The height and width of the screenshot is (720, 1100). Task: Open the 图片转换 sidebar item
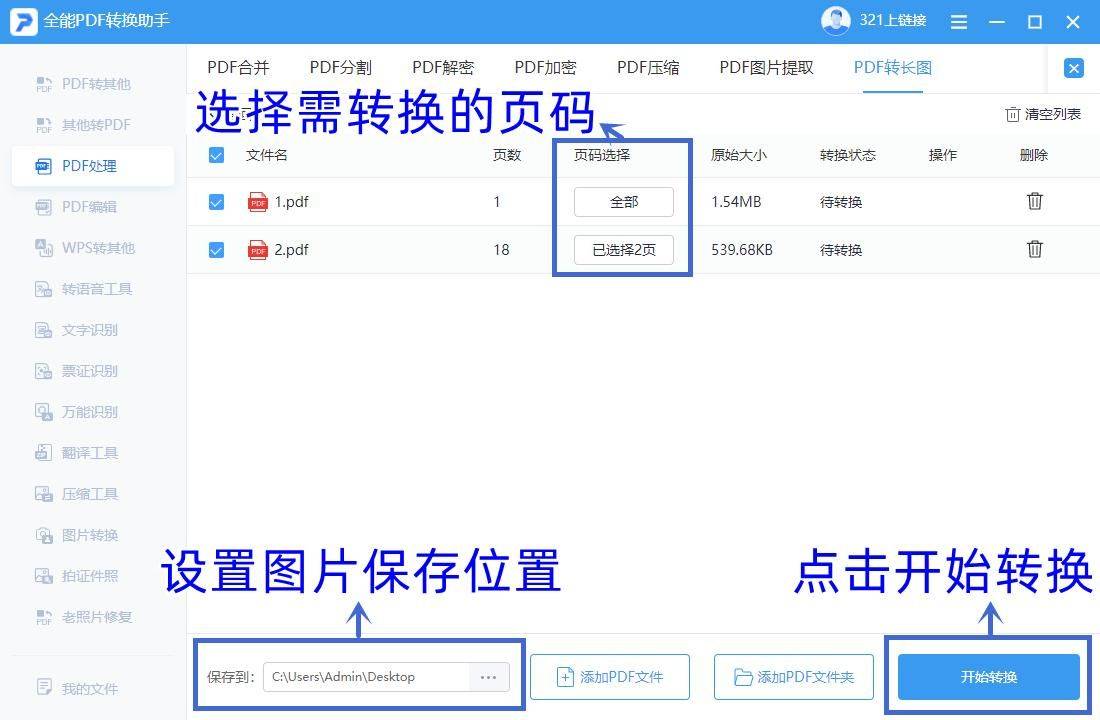76,535
